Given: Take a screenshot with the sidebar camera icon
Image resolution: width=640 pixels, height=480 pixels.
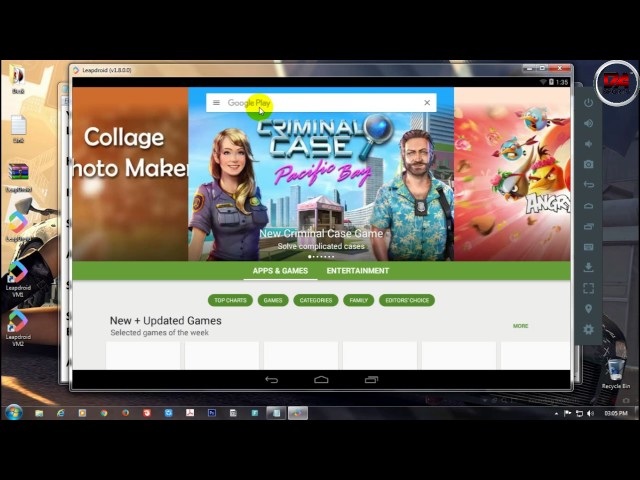Looking at the screenshot, I should (588, 164).
